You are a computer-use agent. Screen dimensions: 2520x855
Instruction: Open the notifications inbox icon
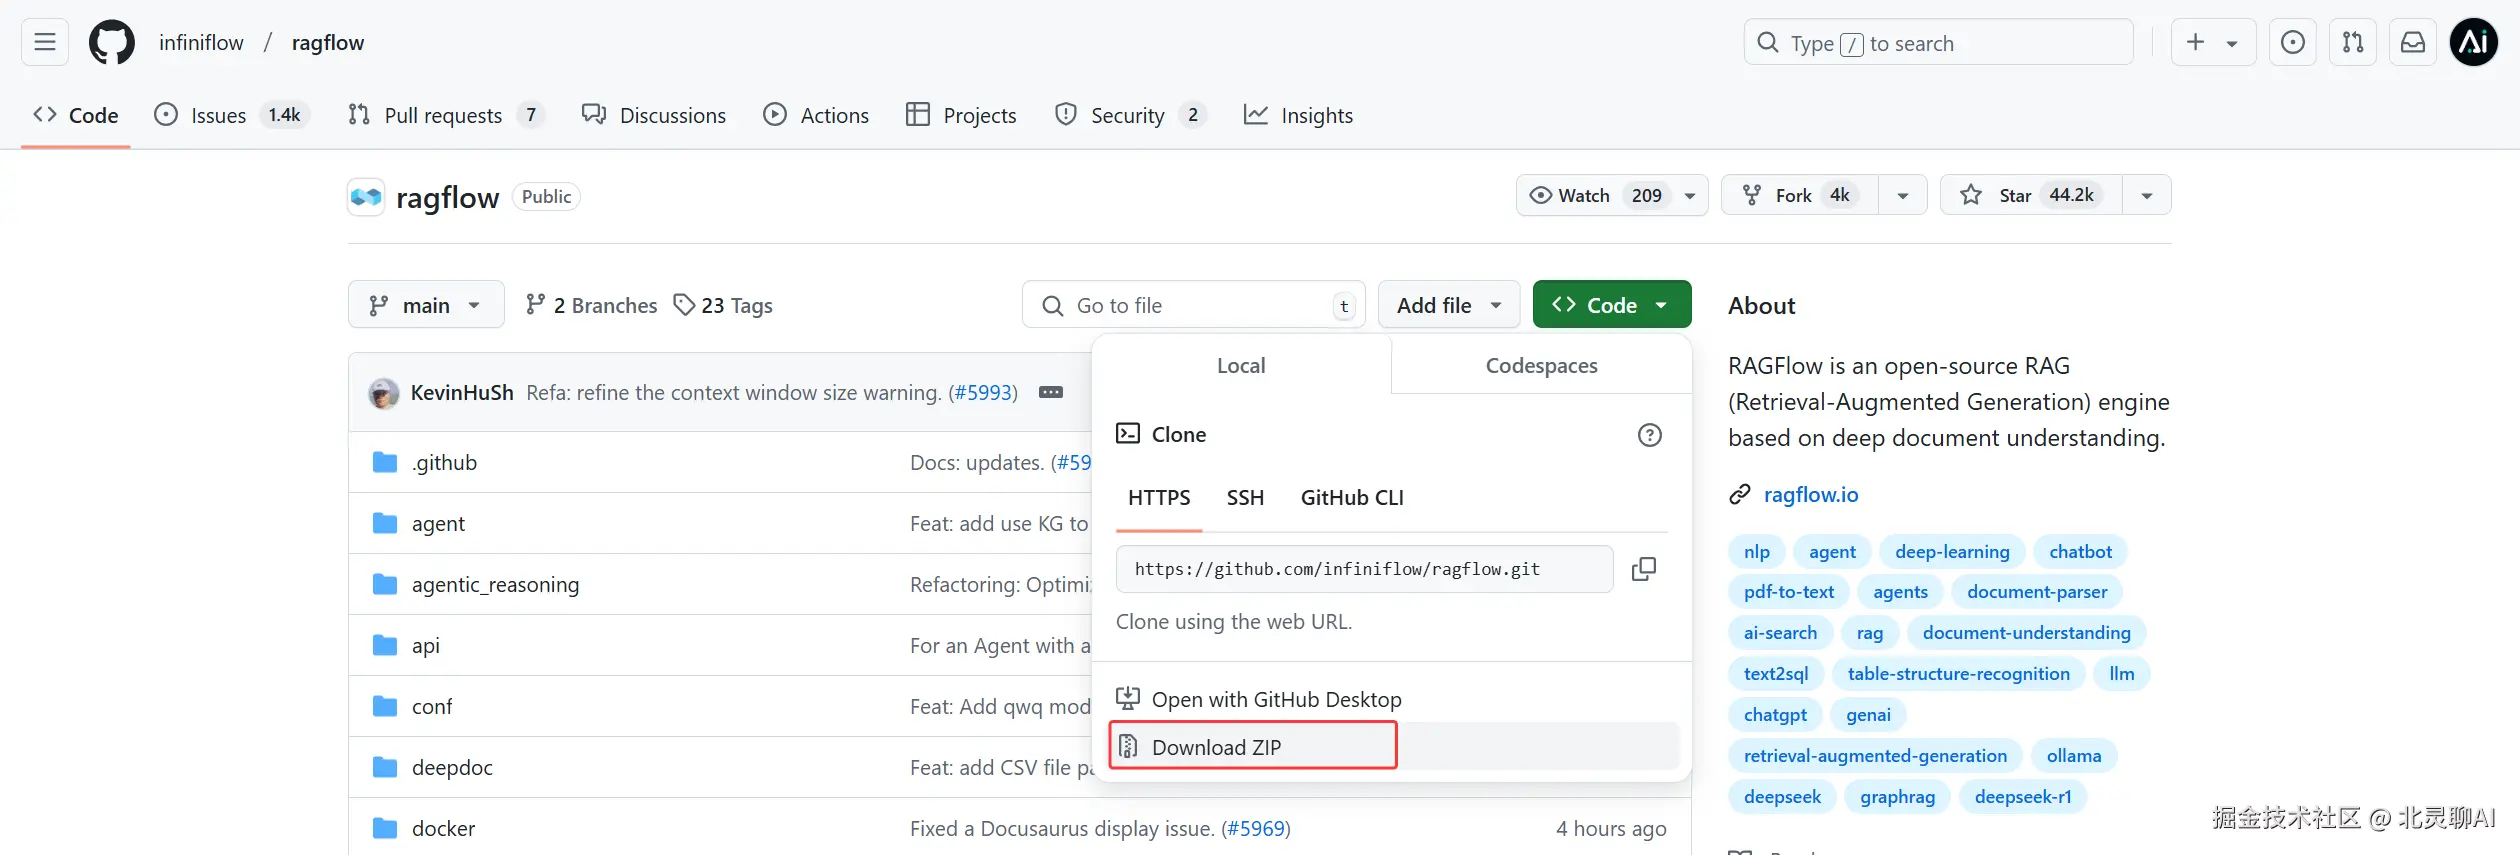coord(2413,43)
